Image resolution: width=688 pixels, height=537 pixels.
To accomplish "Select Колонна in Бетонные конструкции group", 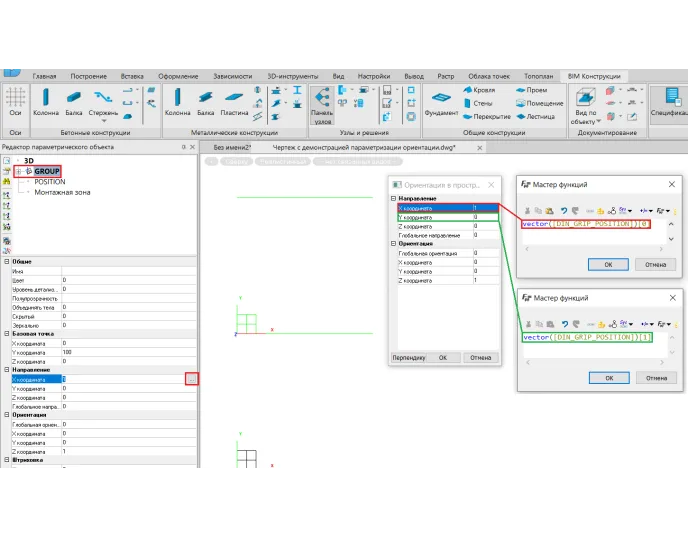I will coord(46,102).
